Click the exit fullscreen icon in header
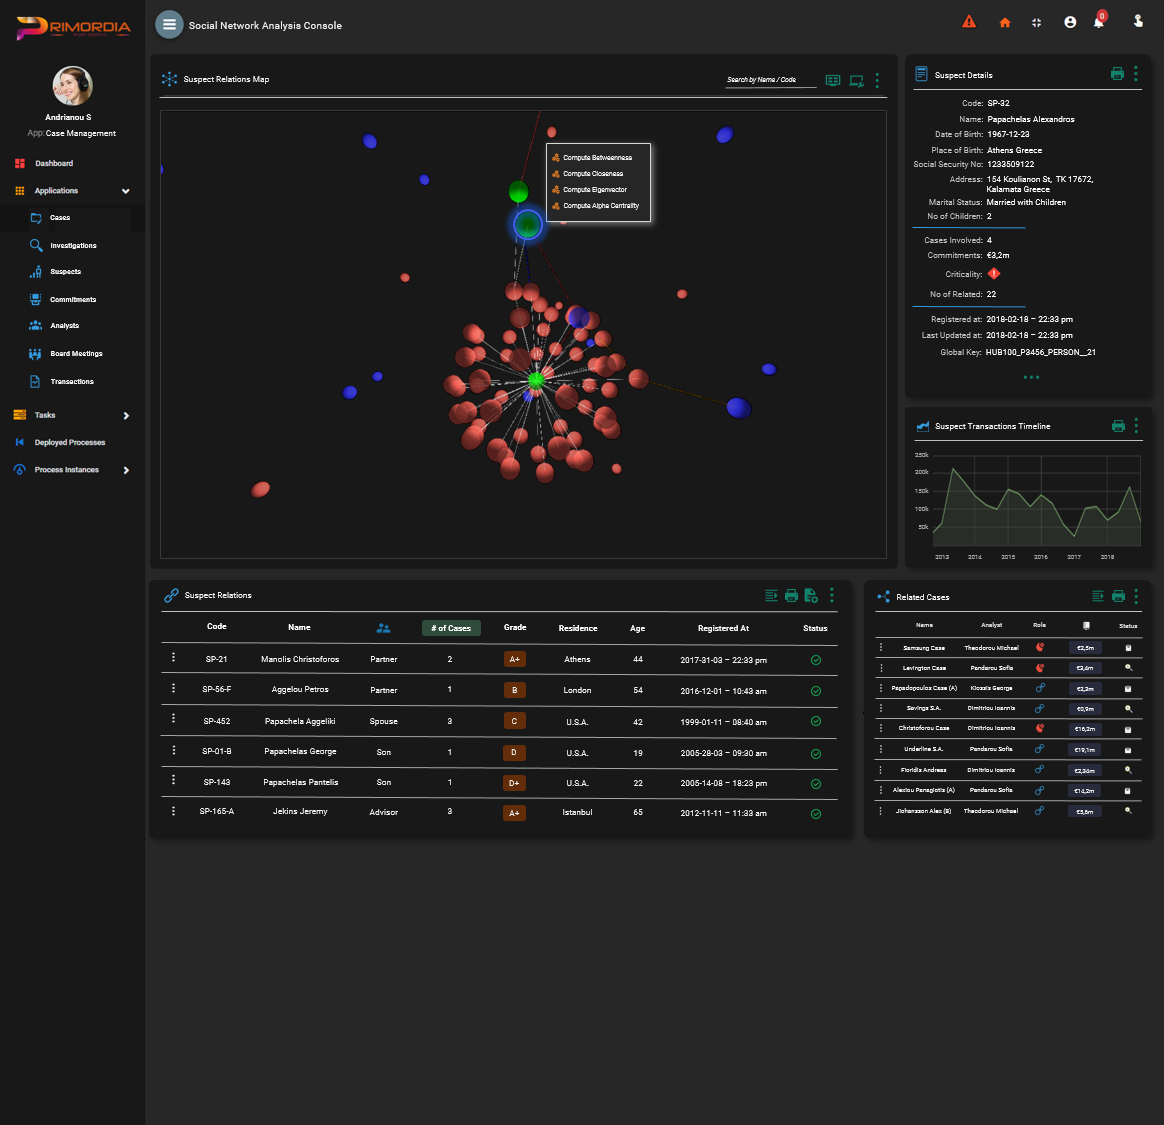1164x1125 pixels. tap(1037, 23)
